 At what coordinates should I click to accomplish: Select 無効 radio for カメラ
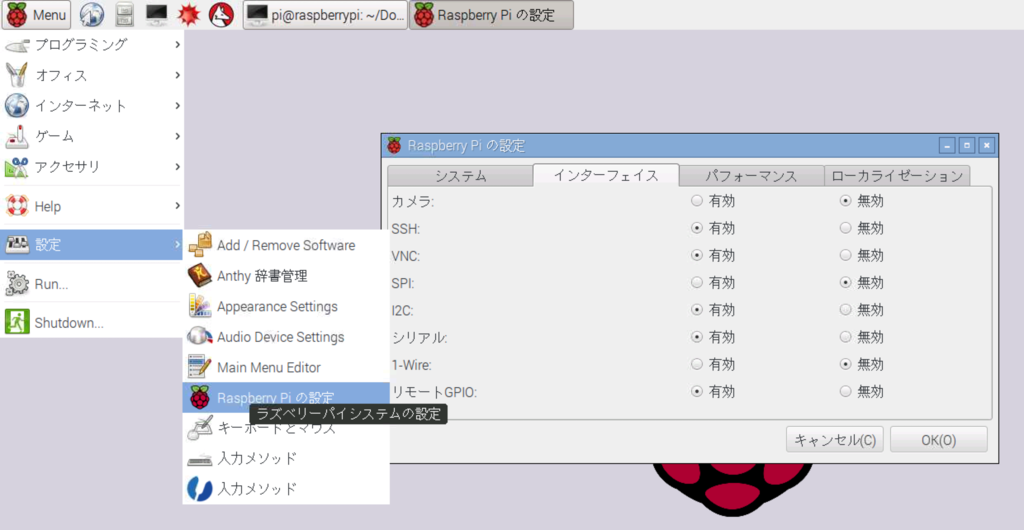click(846, 201)
